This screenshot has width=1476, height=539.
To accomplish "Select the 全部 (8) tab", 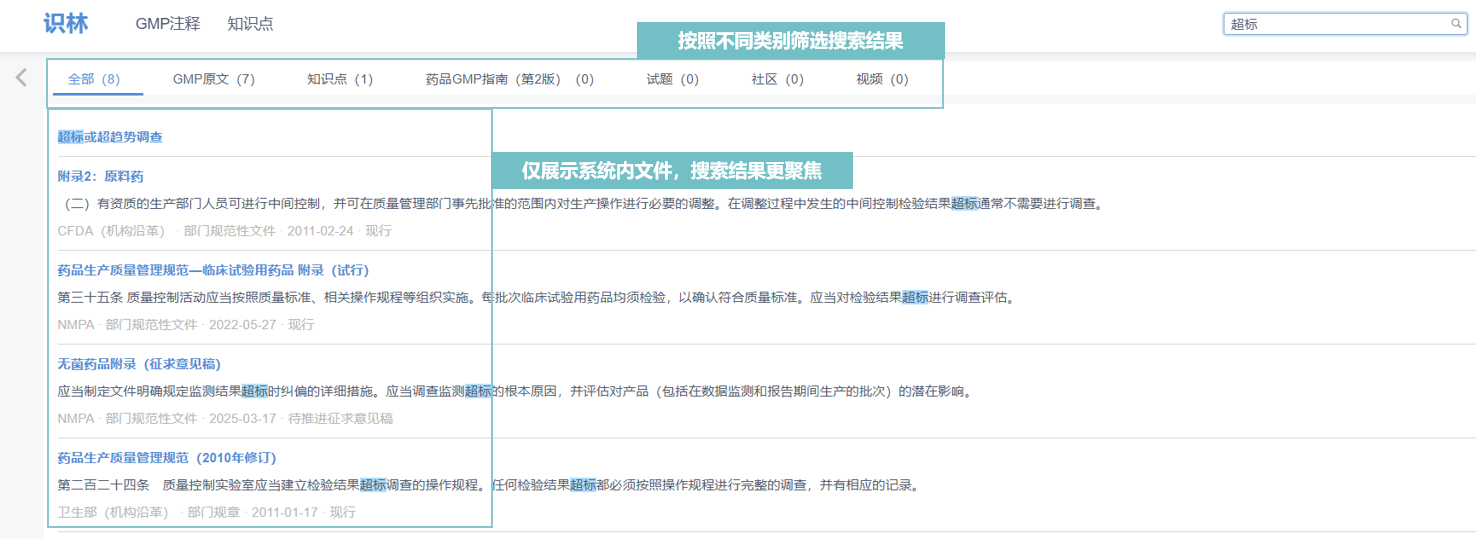I will coord(94,79).
